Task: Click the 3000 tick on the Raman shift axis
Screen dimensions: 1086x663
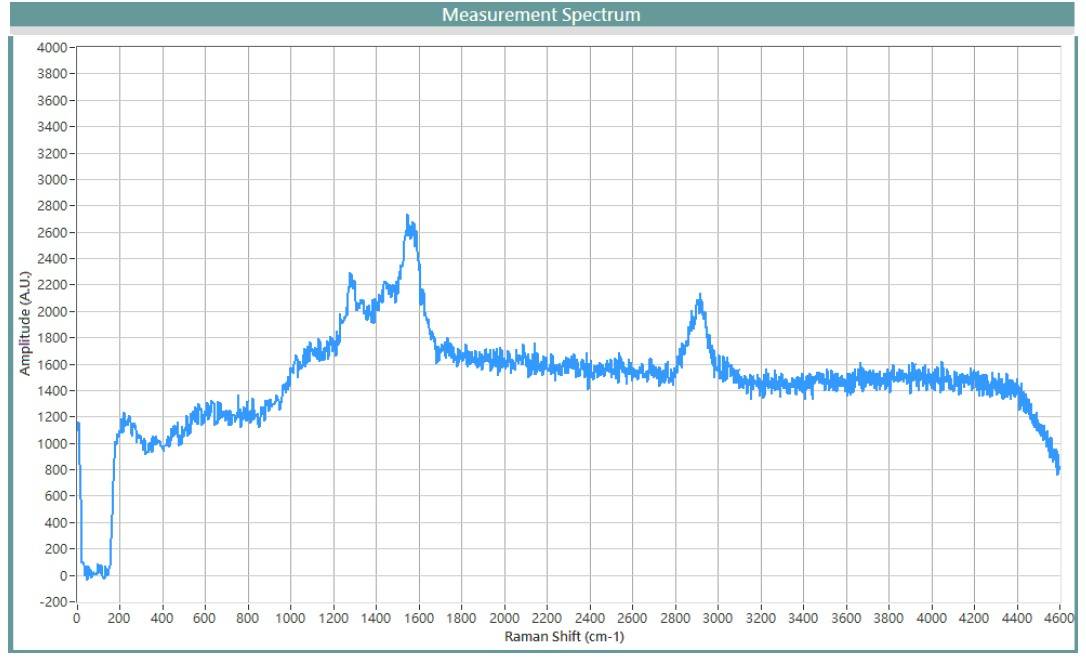Action: [718, 618]
